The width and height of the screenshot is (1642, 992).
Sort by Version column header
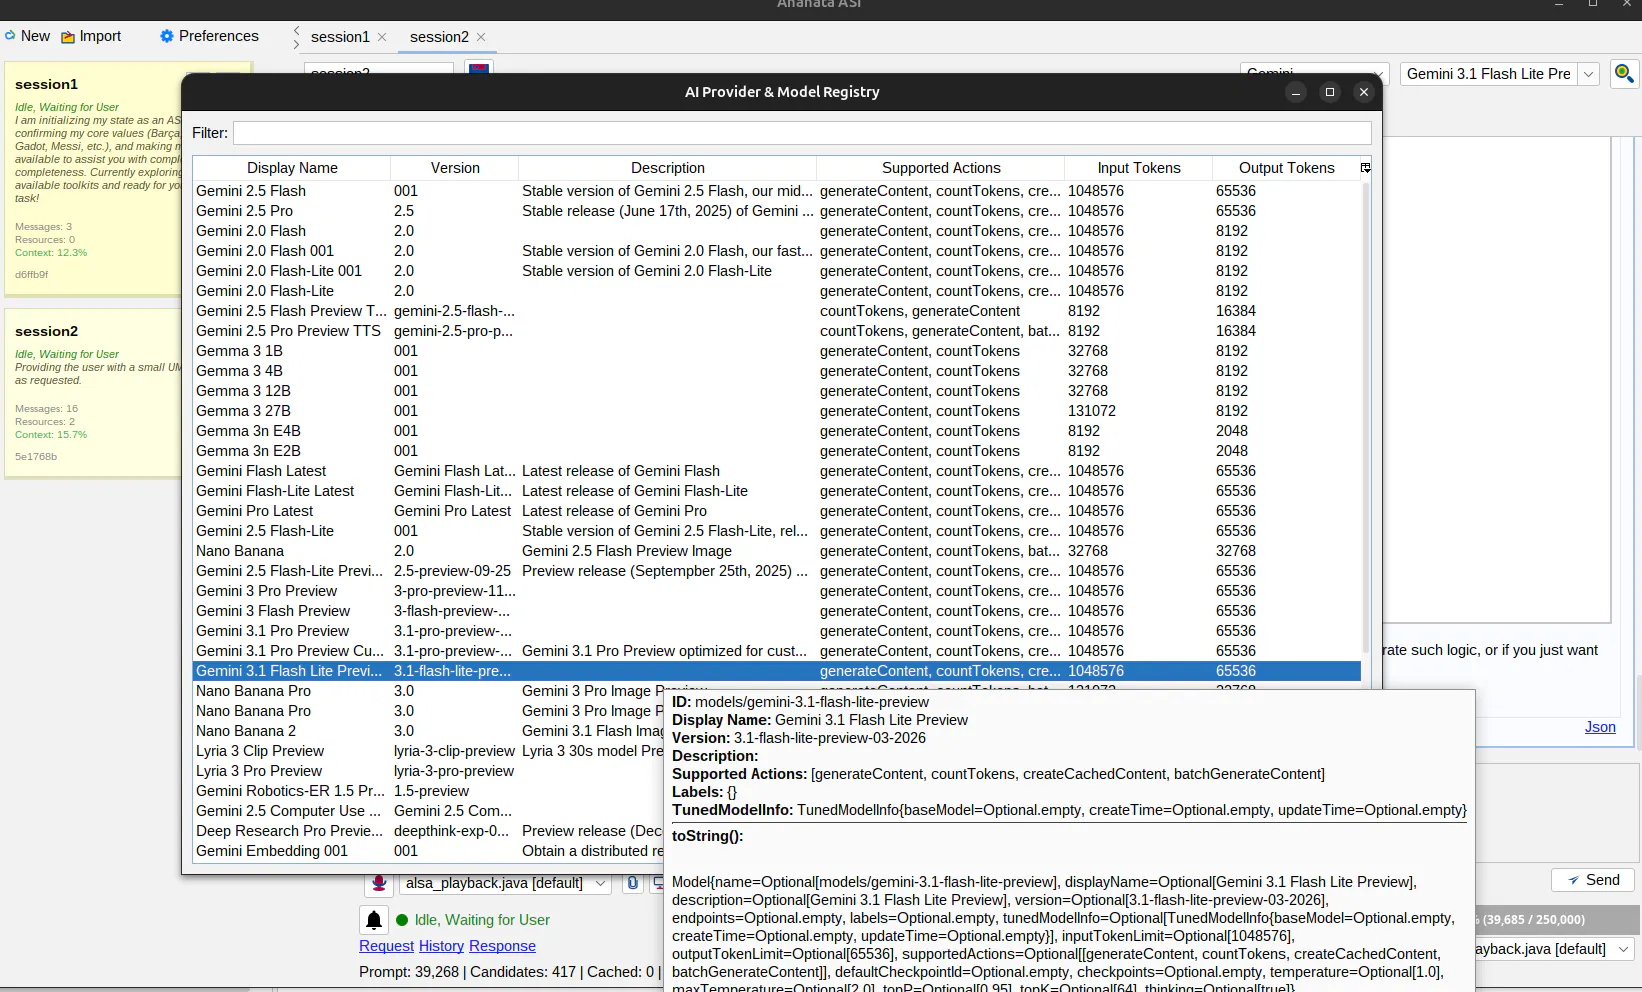point(455,168)
